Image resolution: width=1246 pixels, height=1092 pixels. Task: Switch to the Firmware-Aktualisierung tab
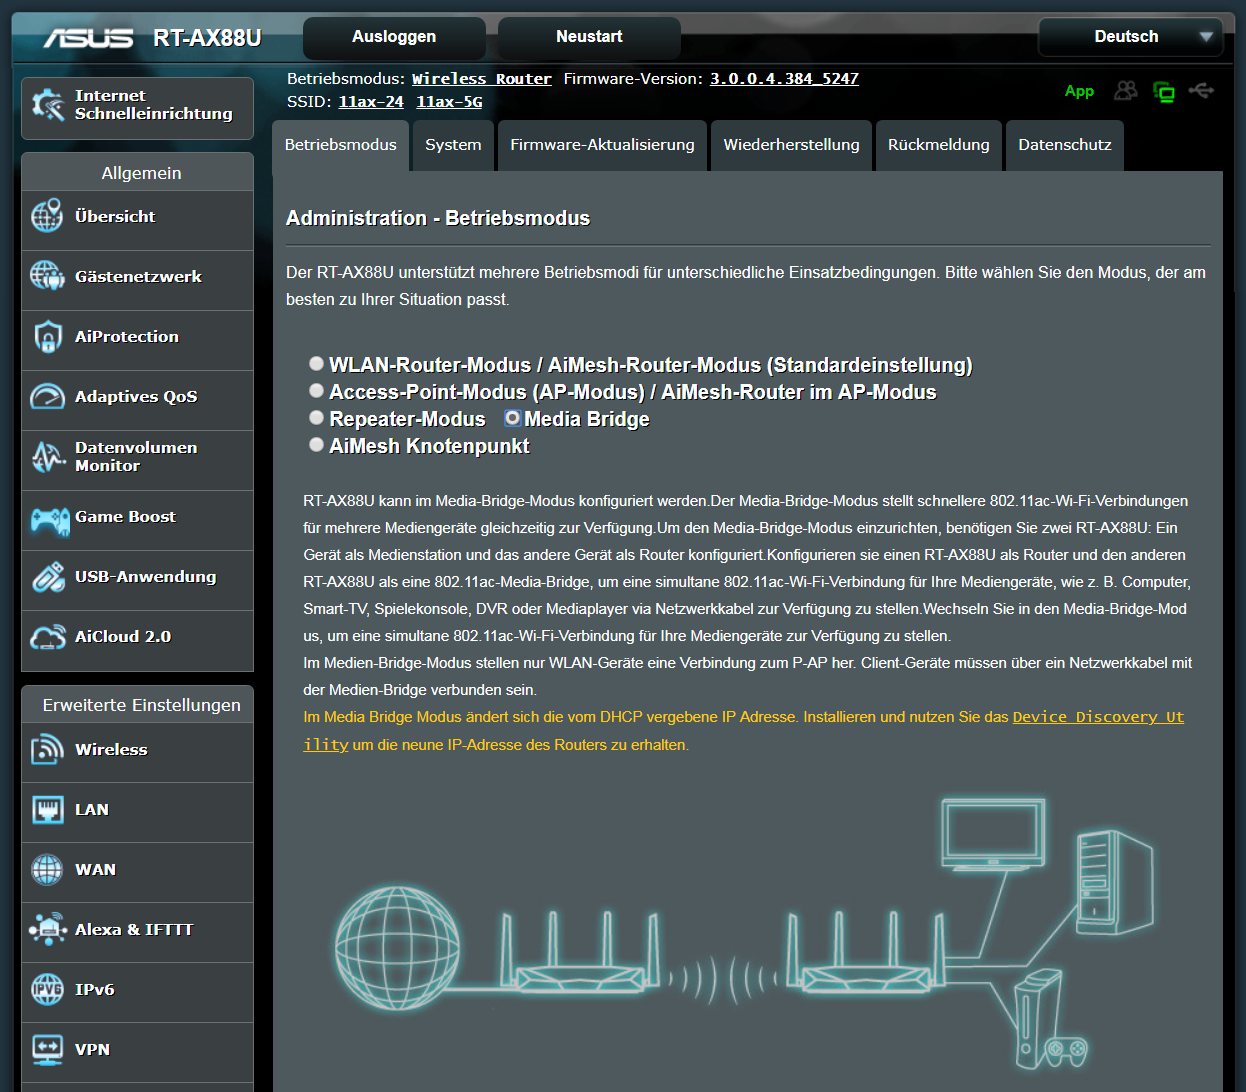[x=602, y=145]
